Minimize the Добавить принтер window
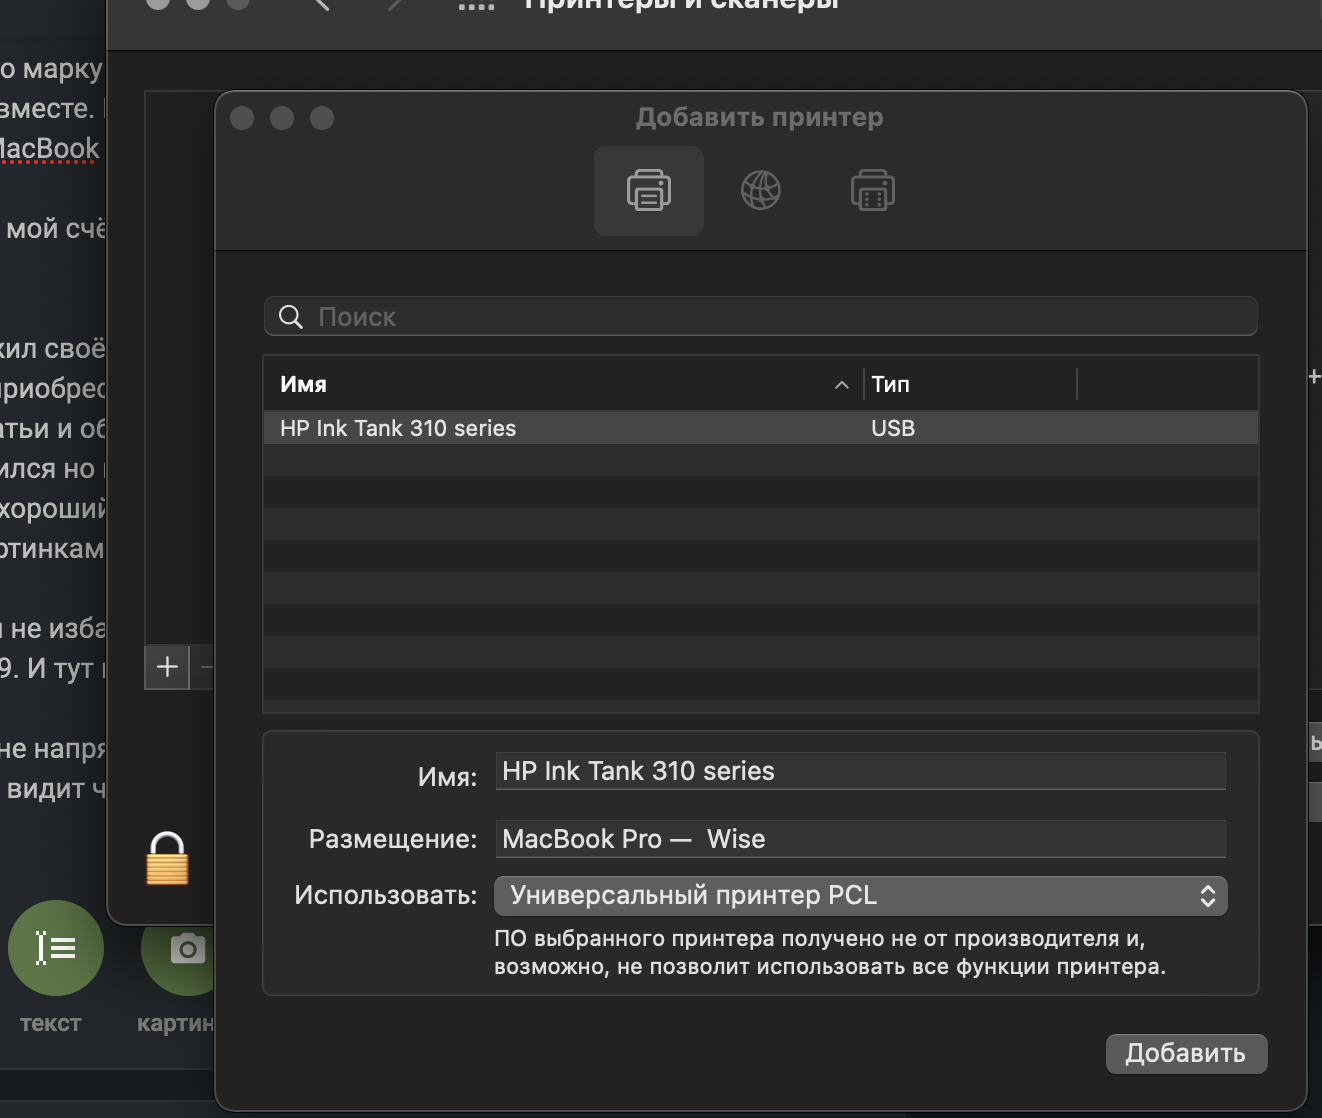This screenshot has height=1118, width=1322. coord(282,118)
